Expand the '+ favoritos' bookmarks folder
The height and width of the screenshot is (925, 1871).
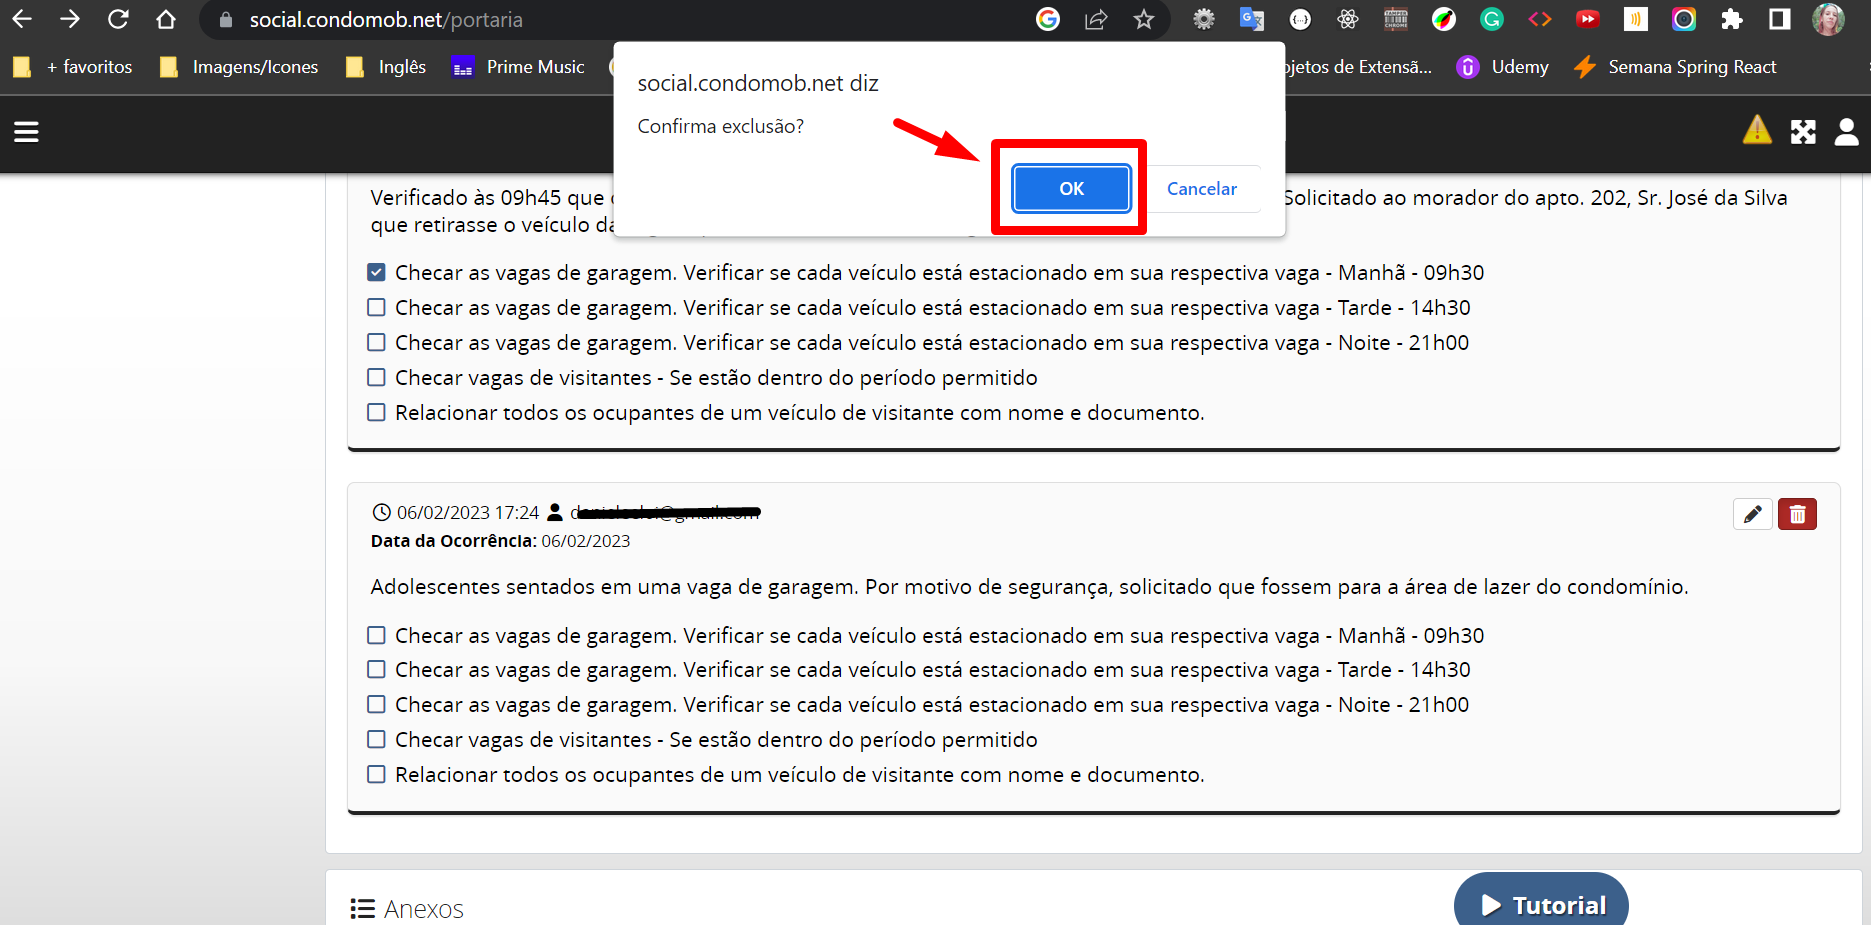click(x=74, y=67)
